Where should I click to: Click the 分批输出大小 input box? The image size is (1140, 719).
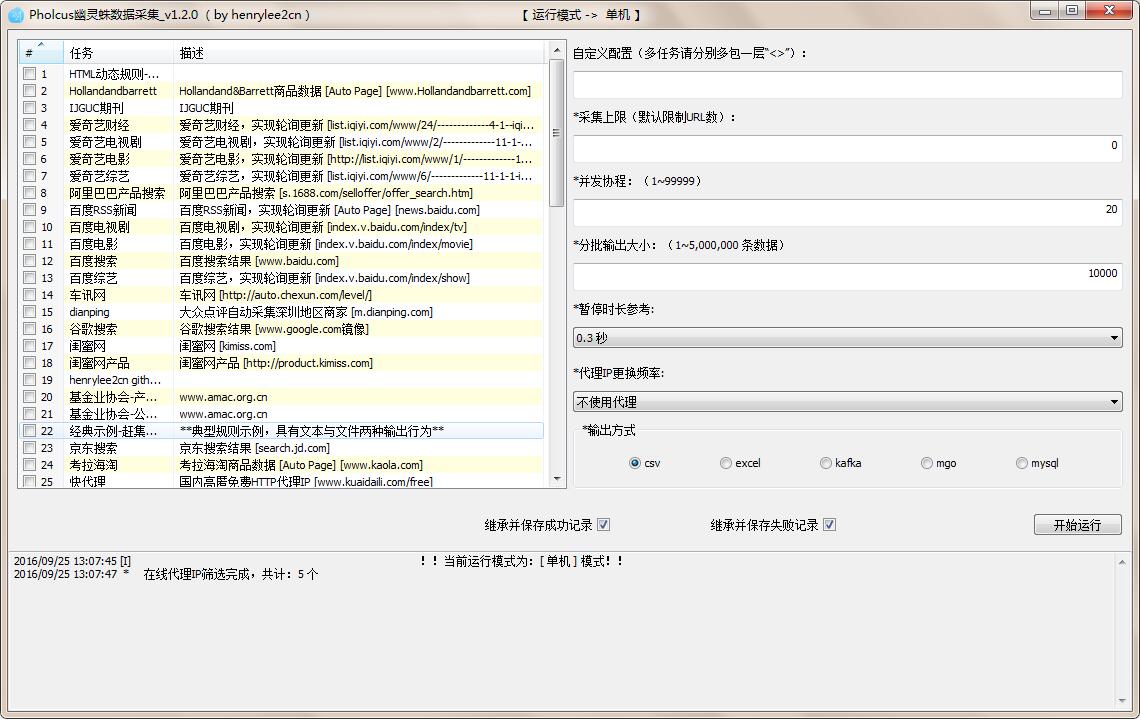click(847, 275)
